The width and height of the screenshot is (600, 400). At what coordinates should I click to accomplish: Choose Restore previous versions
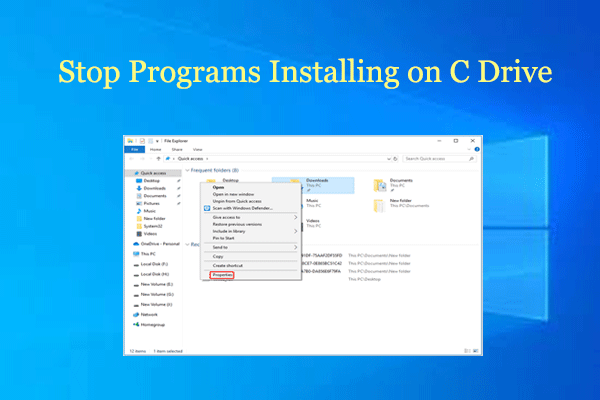point(237,224)
